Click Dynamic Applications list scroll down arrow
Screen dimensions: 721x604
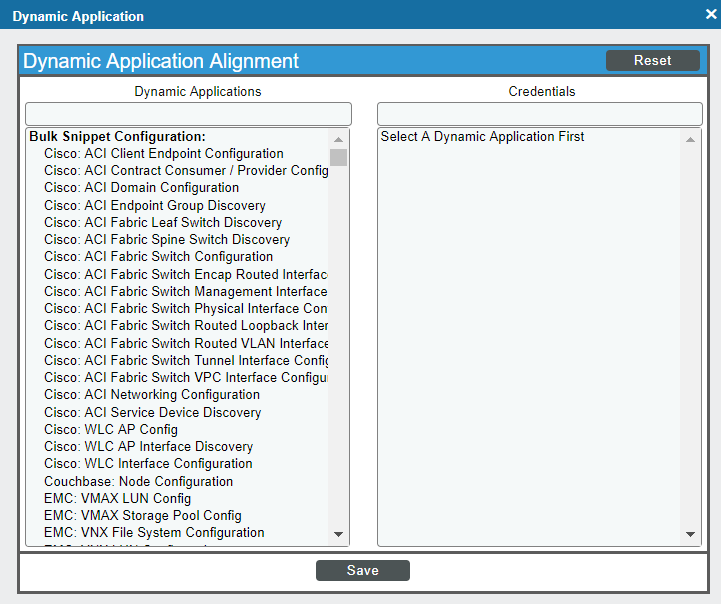[x=338, y=534]
